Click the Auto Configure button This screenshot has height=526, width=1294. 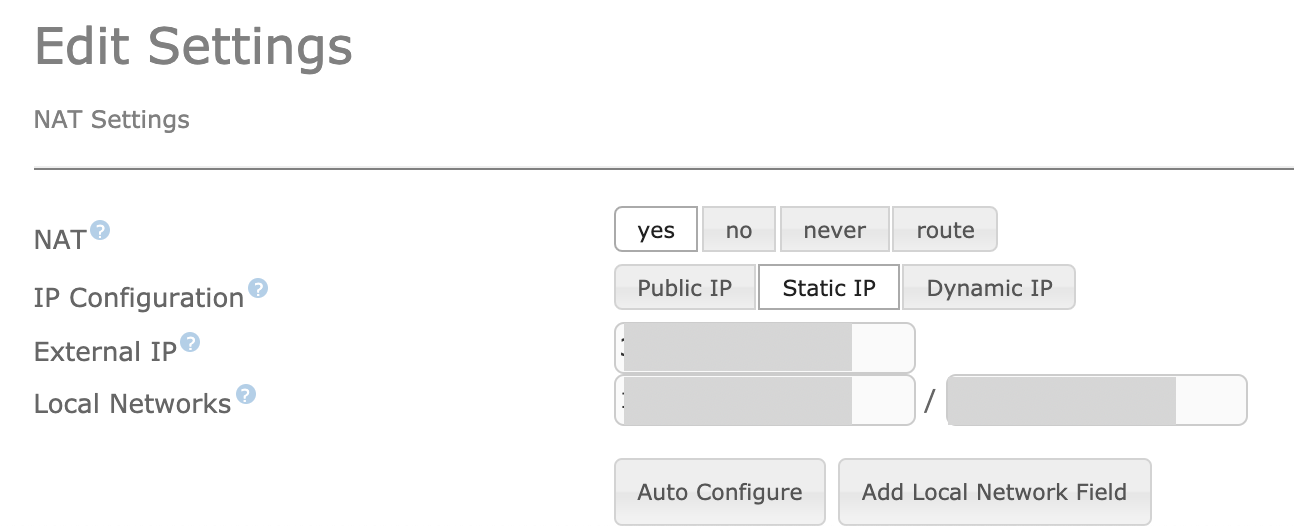[x=720, y=492]
